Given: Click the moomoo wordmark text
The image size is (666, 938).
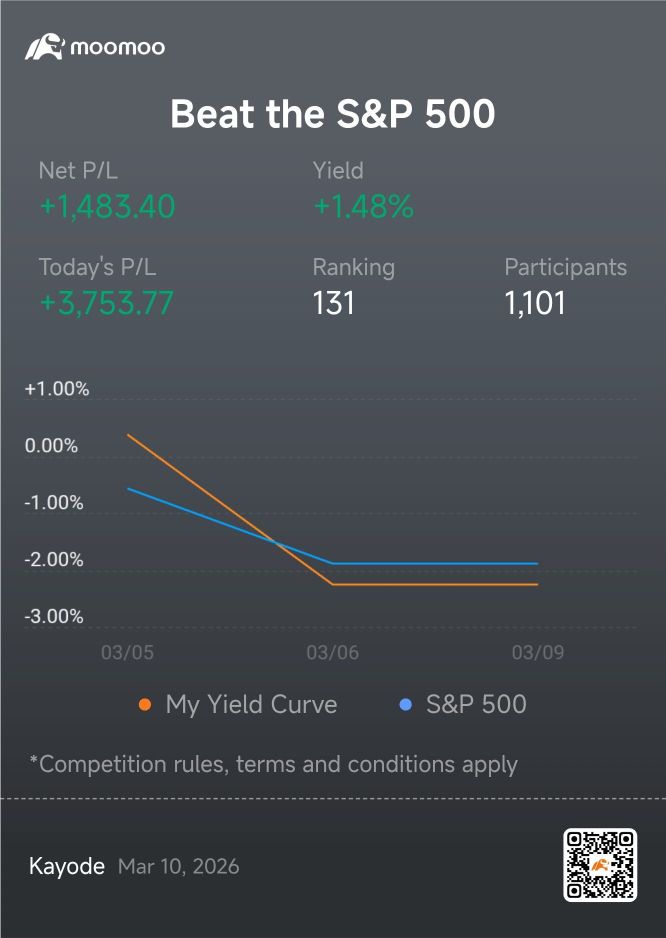Looking at the screenshot, I should click(x=118, y=47).
